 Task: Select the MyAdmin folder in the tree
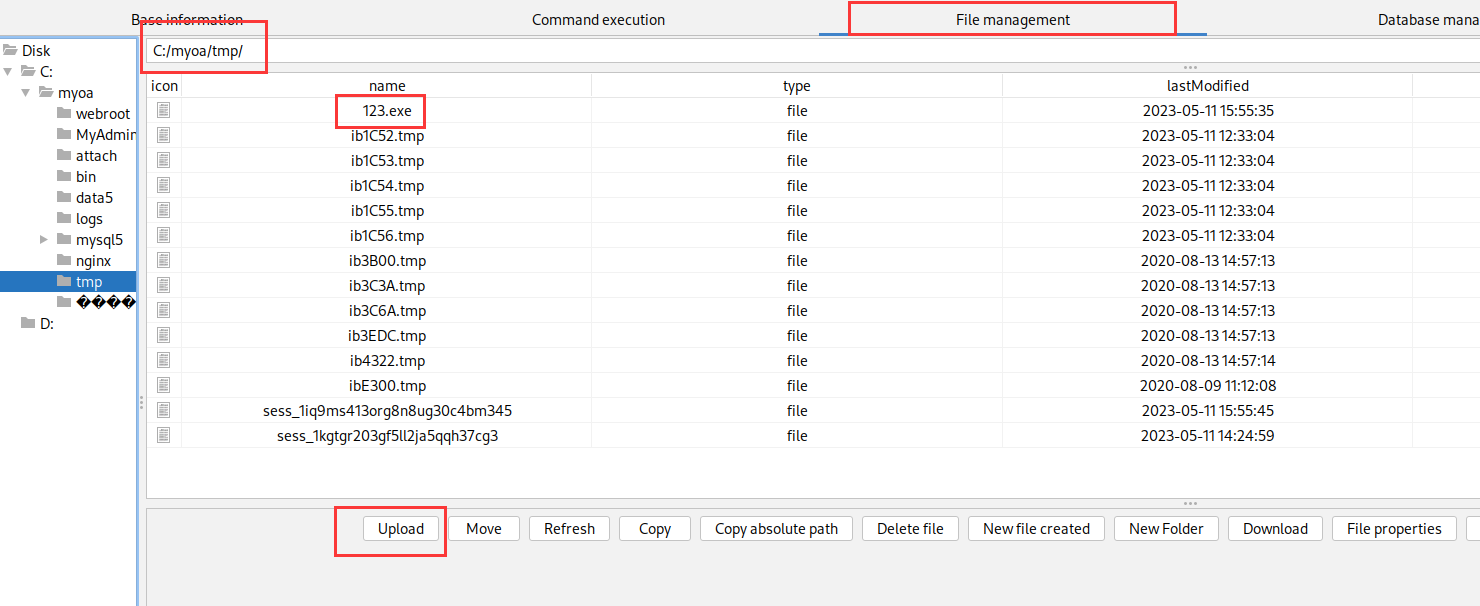(105, 135)
